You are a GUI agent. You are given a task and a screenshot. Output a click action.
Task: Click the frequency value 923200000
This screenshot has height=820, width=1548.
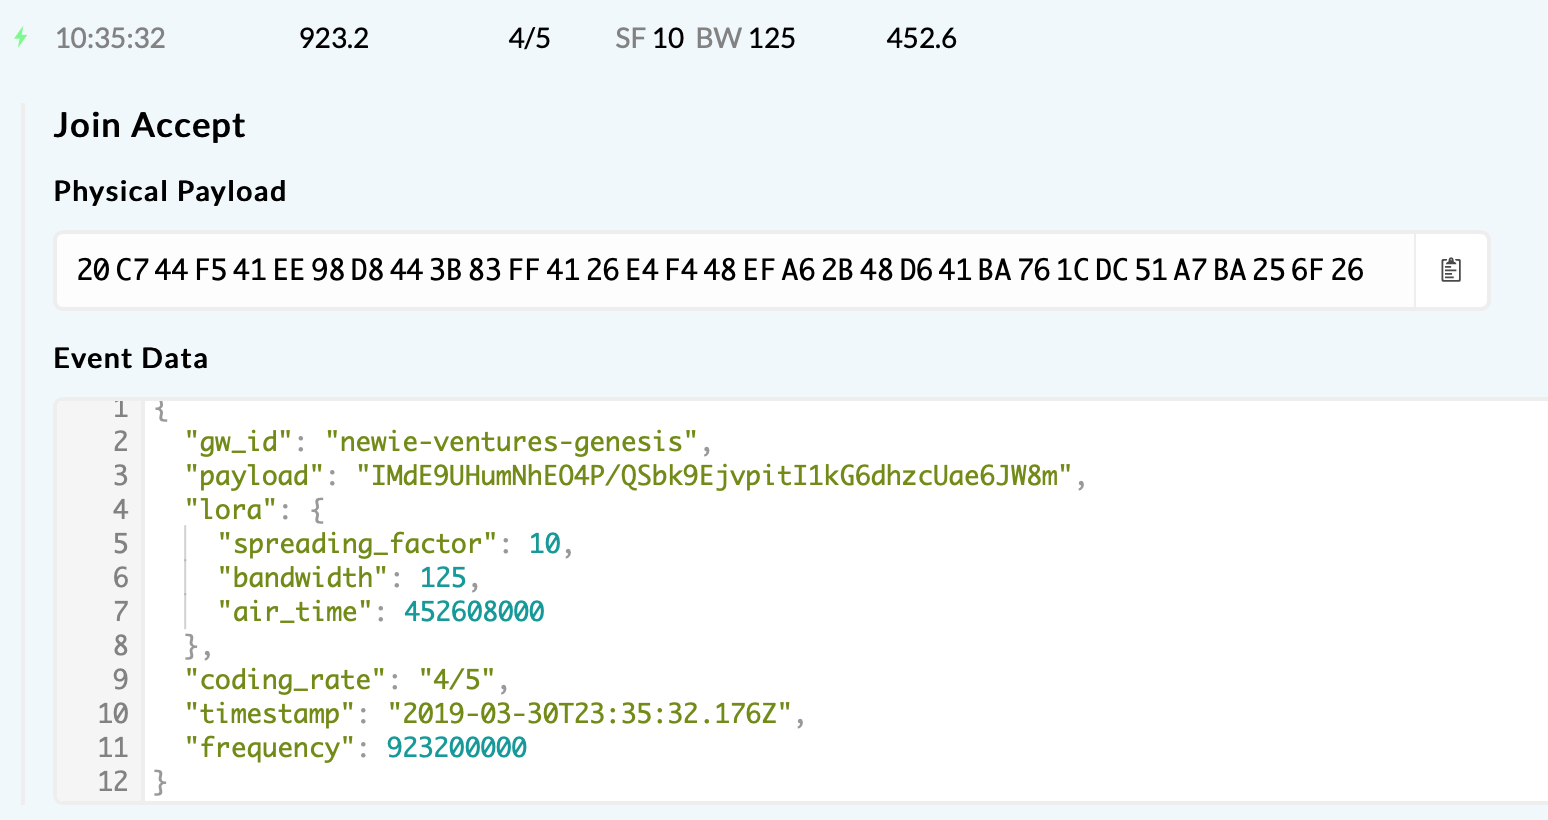pyautogui.click(x=457, y=747)
